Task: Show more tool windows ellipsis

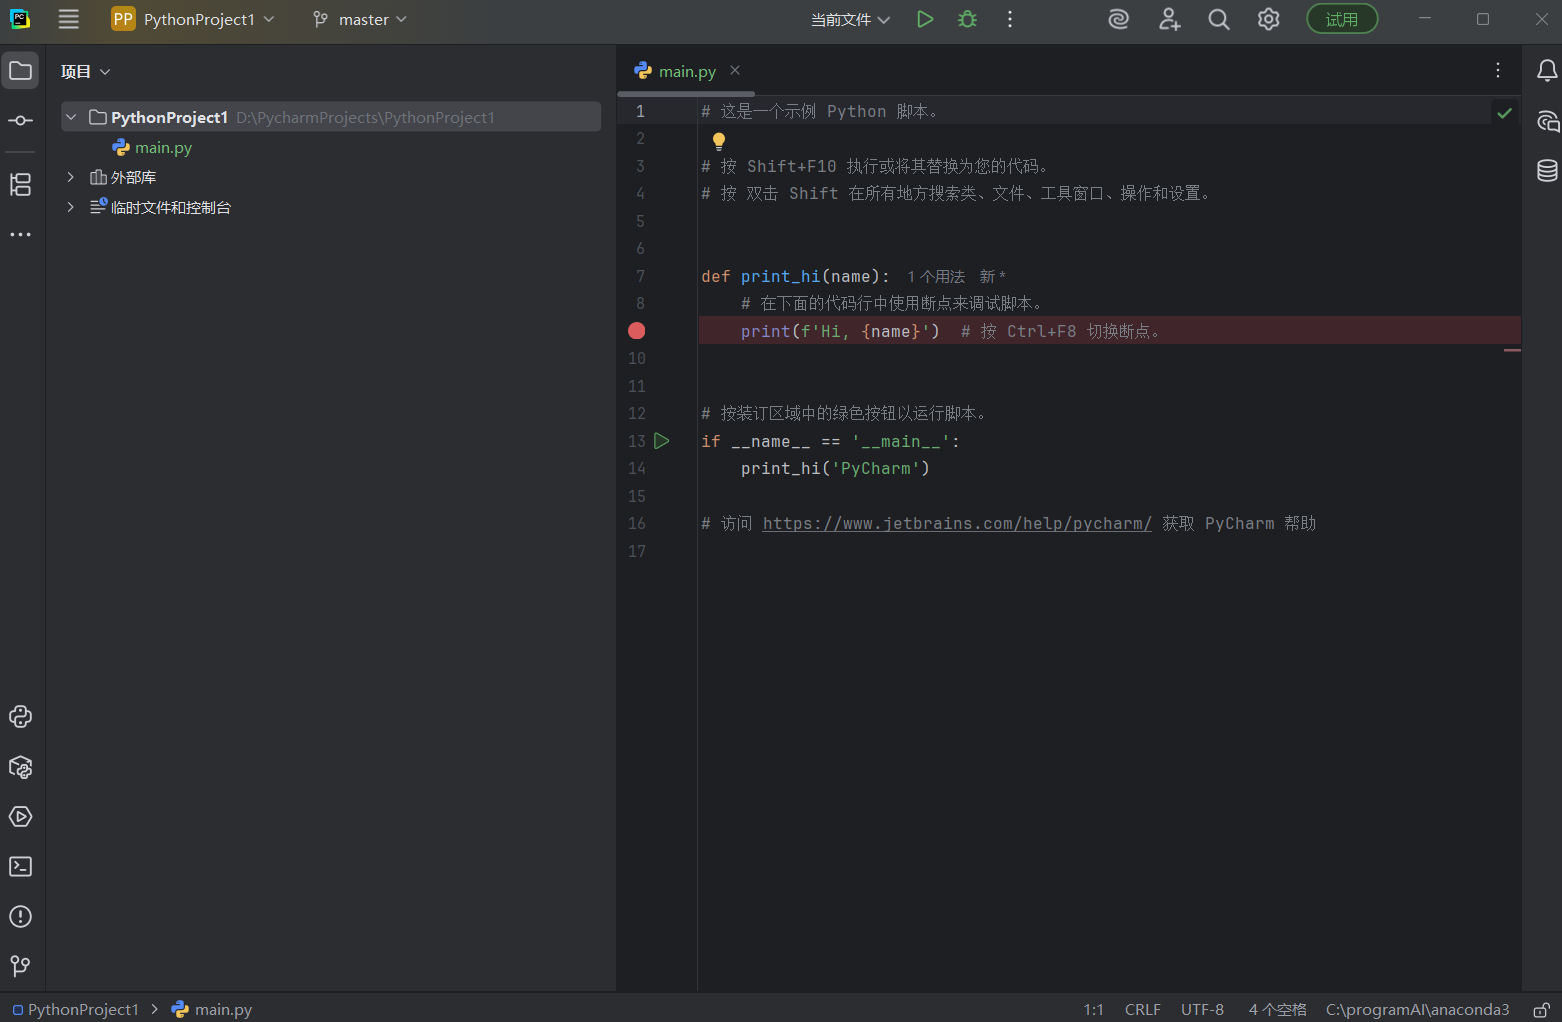Action: tap(20, 234)
